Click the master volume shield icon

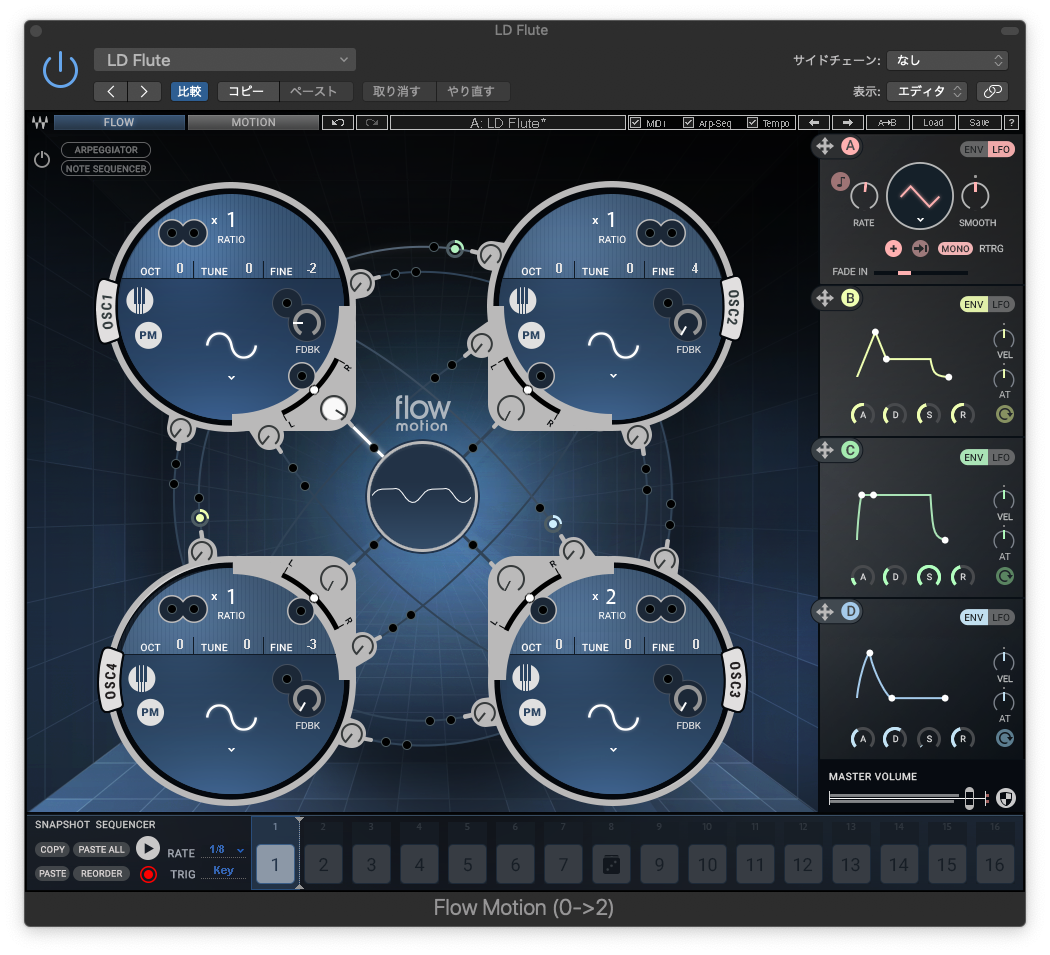[1006, 798]
